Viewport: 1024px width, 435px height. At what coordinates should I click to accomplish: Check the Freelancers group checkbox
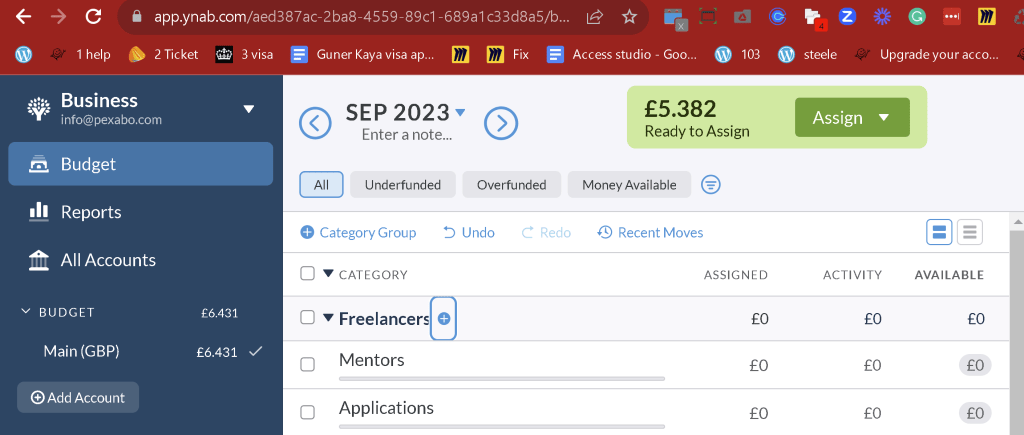pyautogui.click(x=308, y=318)
